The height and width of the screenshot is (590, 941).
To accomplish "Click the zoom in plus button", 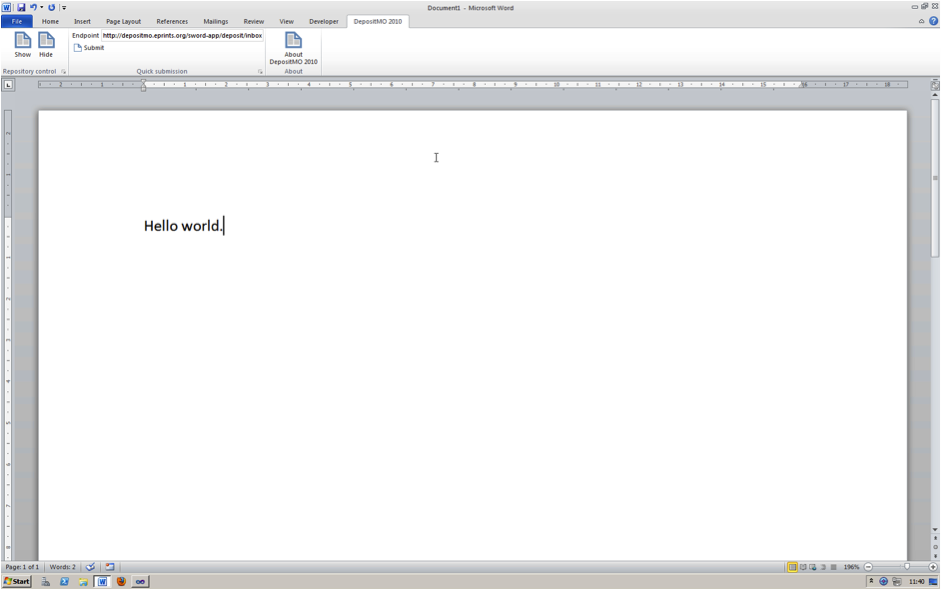I will coord(933,567).
